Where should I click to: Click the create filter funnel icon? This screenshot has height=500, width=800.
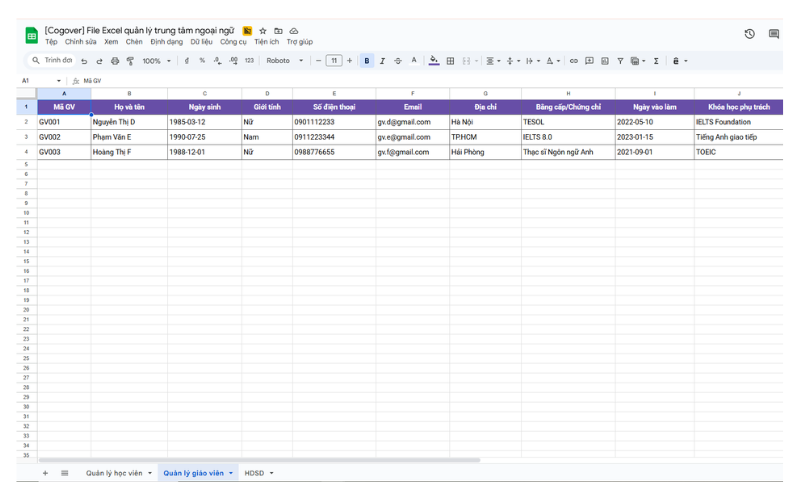tap(620, 61)
